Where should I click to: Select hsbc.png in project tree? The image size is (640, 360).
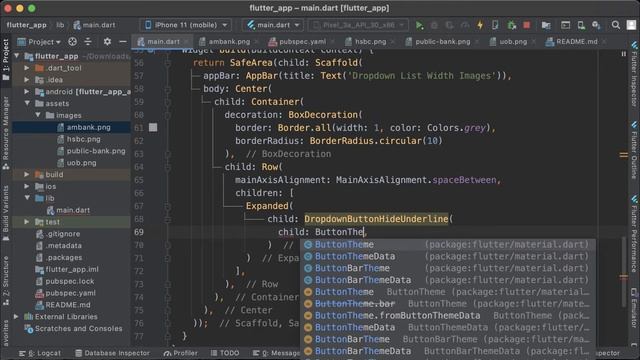click(83, 139)
